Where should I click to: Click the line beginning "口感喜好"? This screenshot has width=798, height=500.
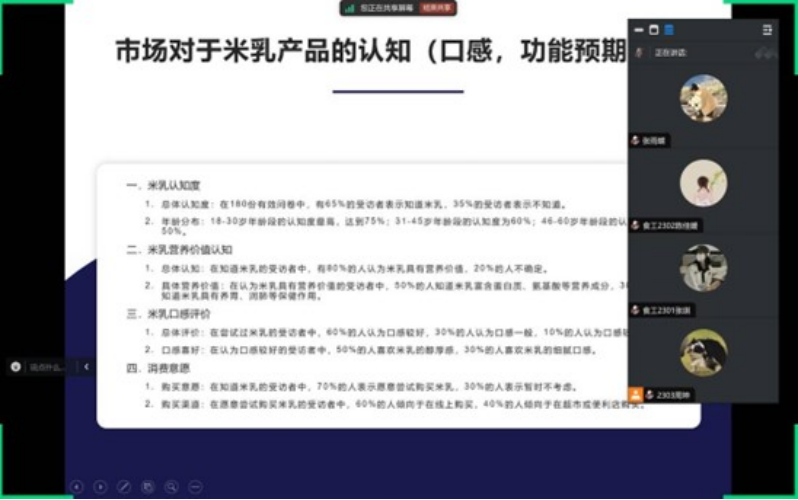(370, 350)
